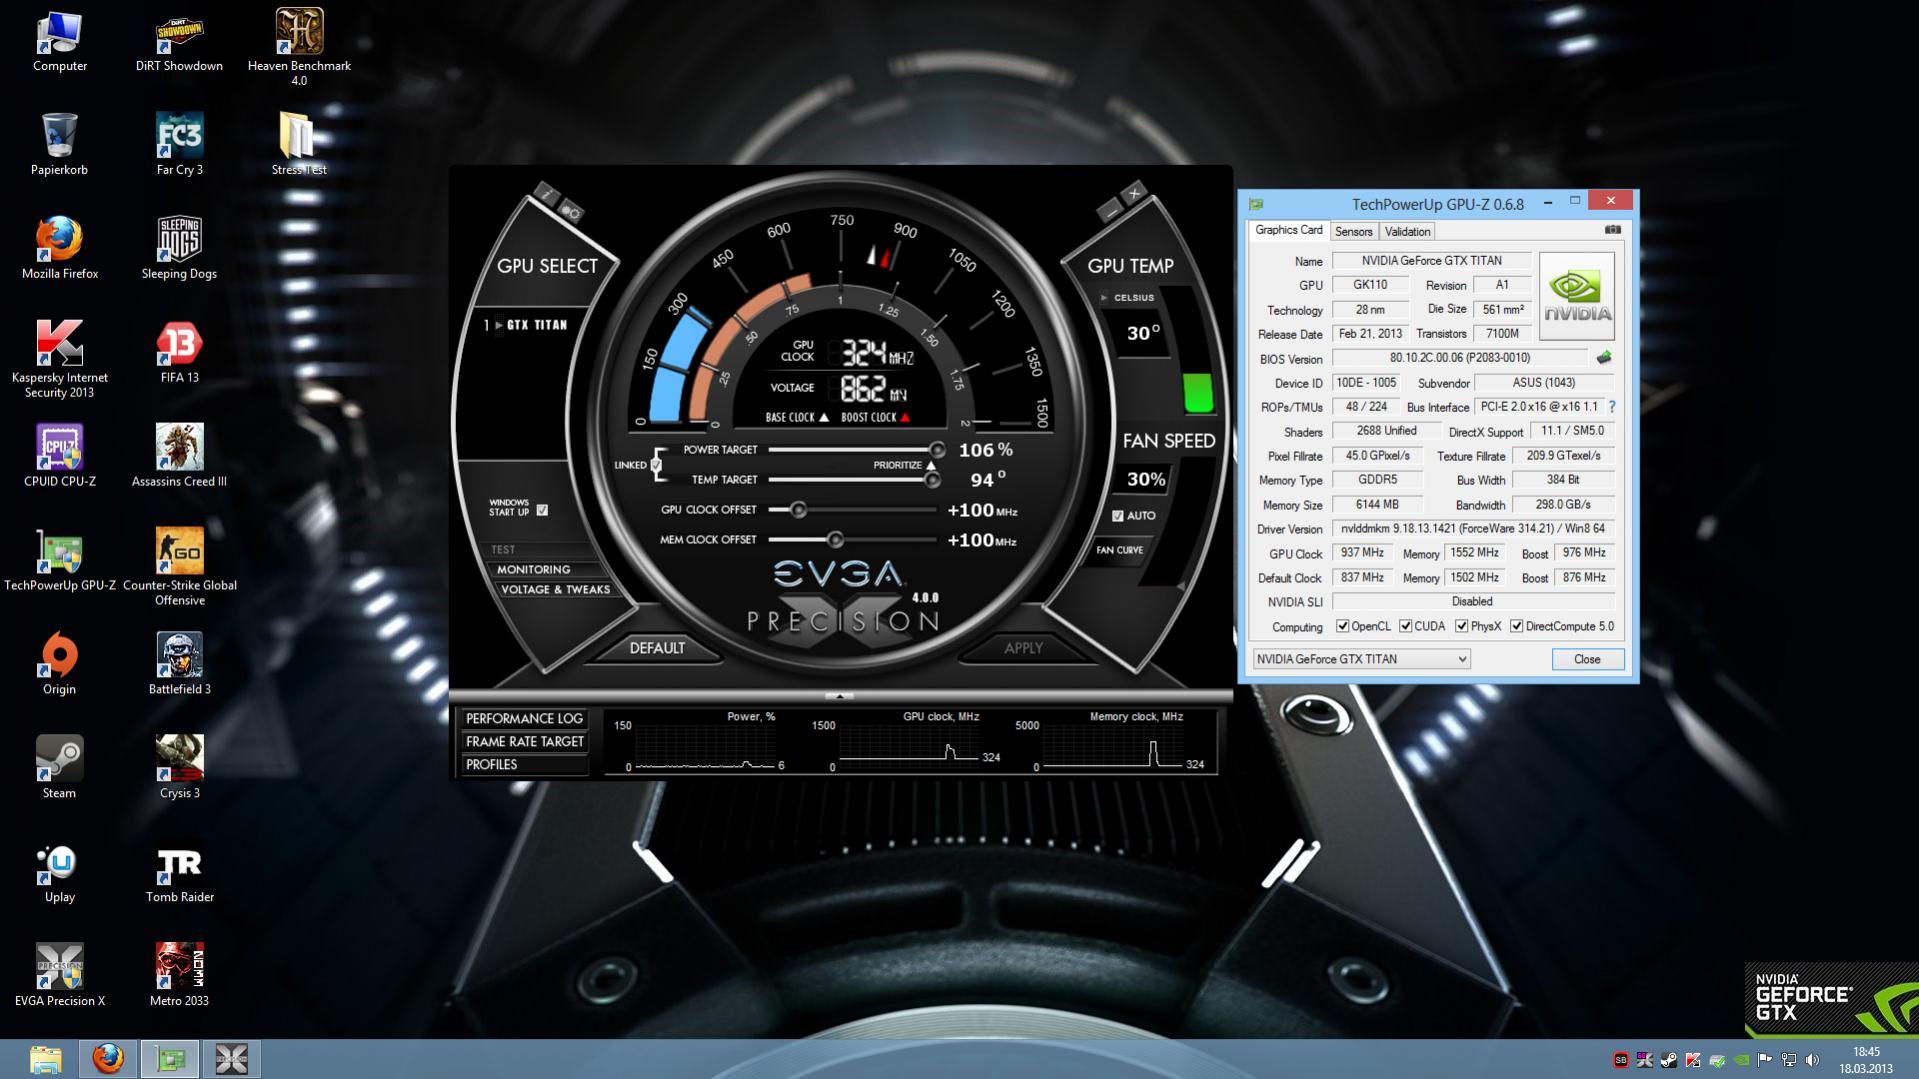Expand the panel below the Default button
Screen dimensions: 1919x1079
tap(840, 695)
